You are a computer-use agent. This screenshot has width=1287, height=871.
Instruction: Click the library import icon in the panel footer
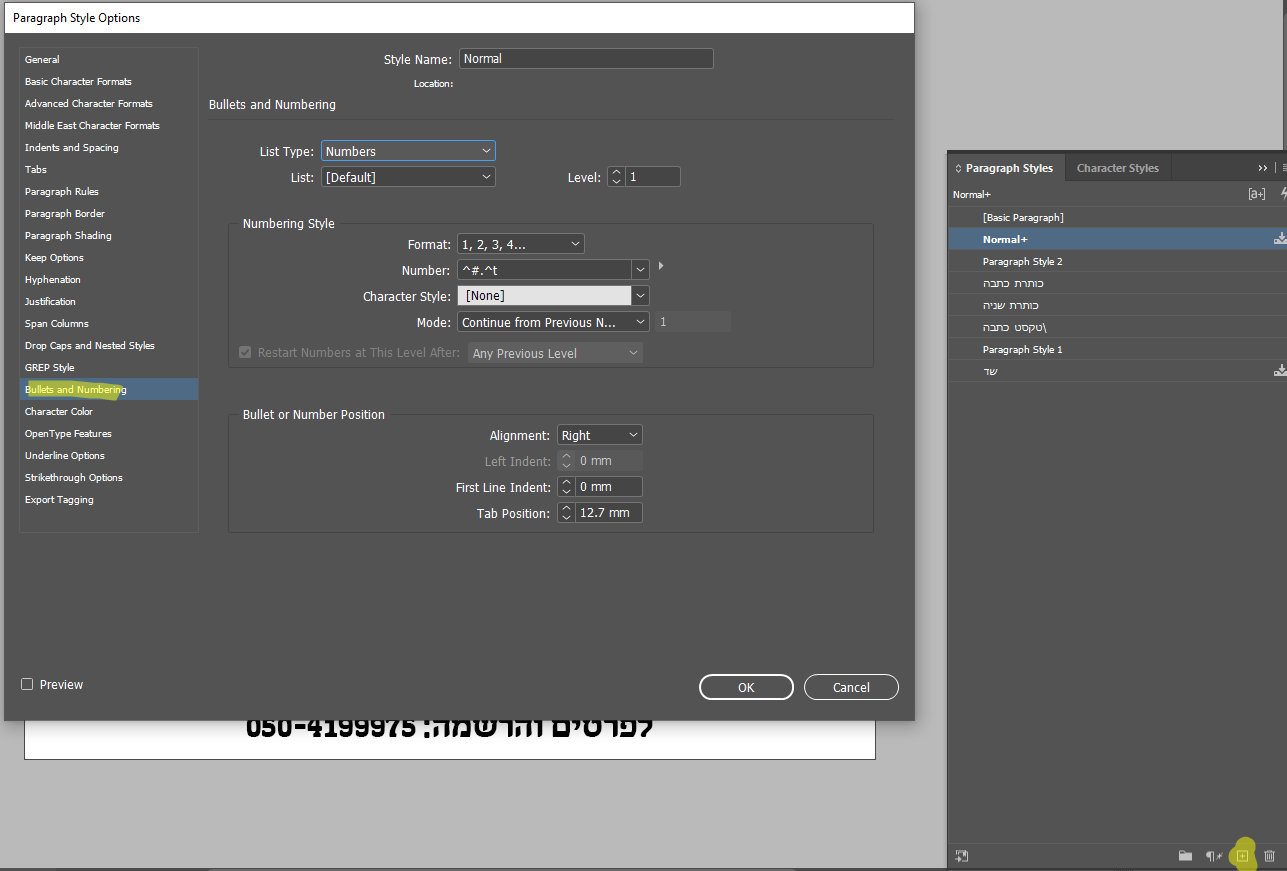[962, 856]
